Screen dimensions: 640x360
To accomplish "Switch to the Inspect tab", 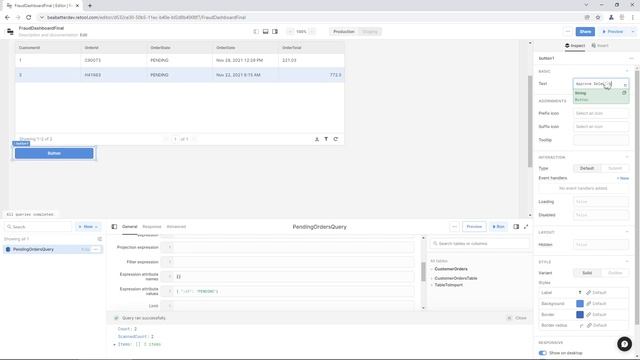I will point(575,46).
